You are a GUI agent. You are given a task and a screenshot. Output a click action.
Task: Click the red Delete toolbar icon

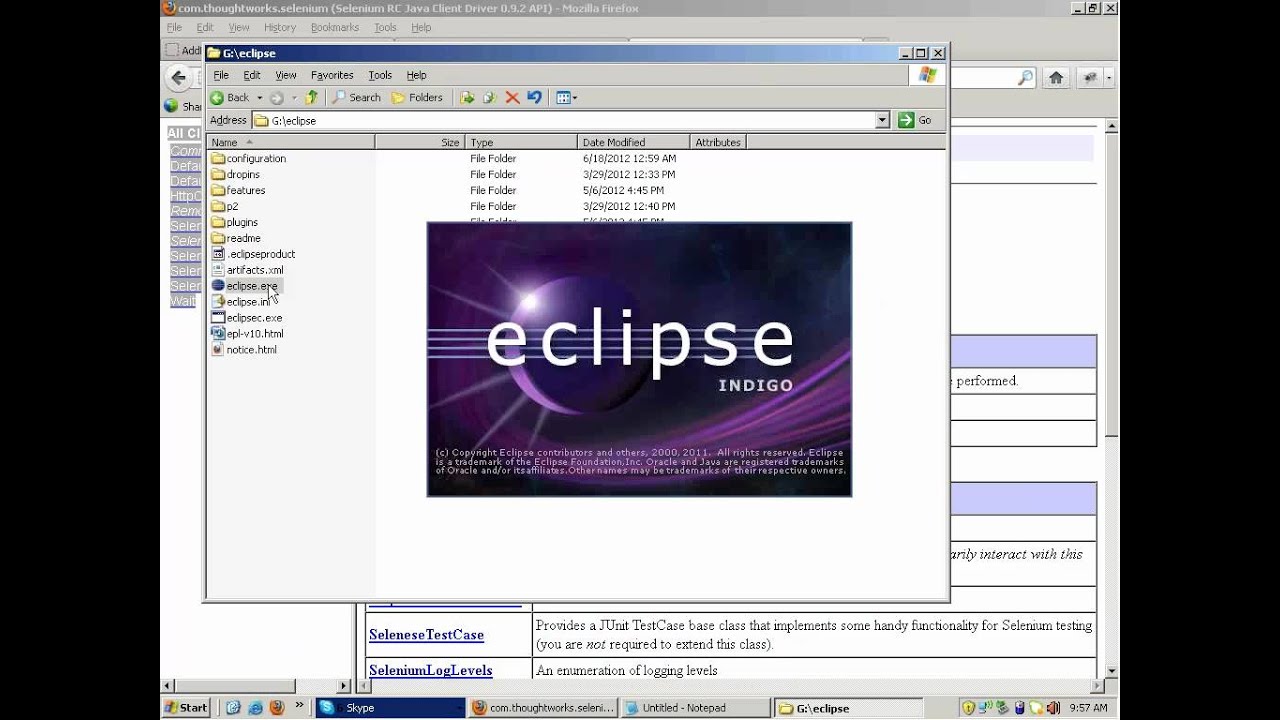tap(512, 97)
